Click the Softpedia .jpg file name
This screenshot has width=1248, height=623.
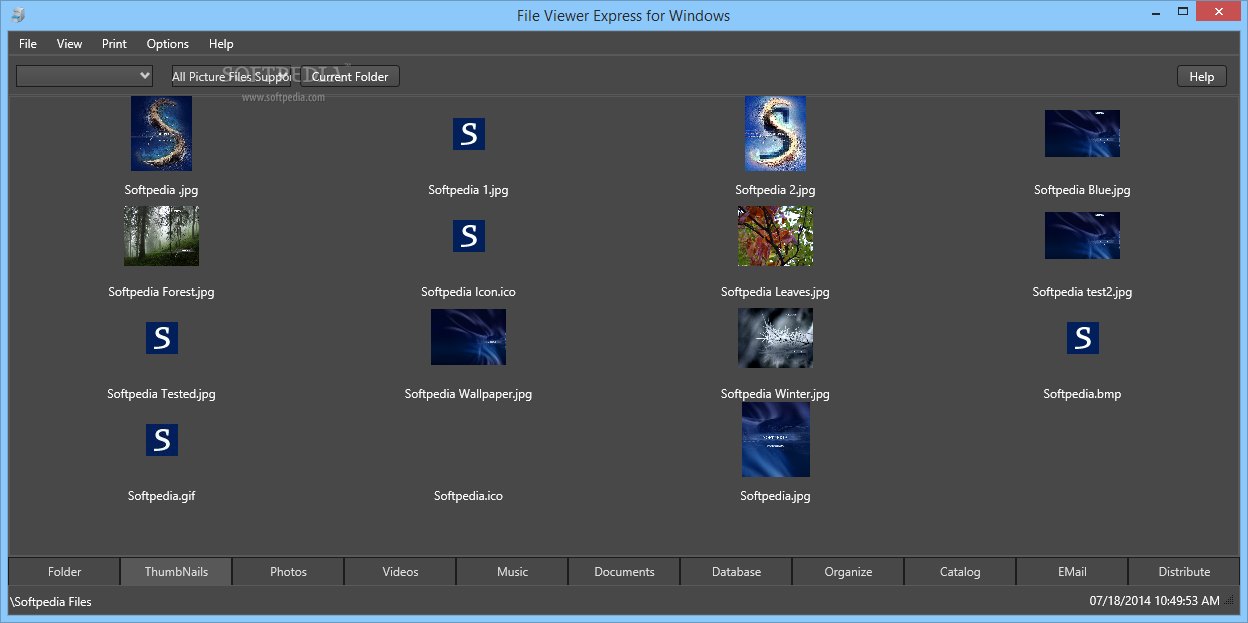point(162,190)
